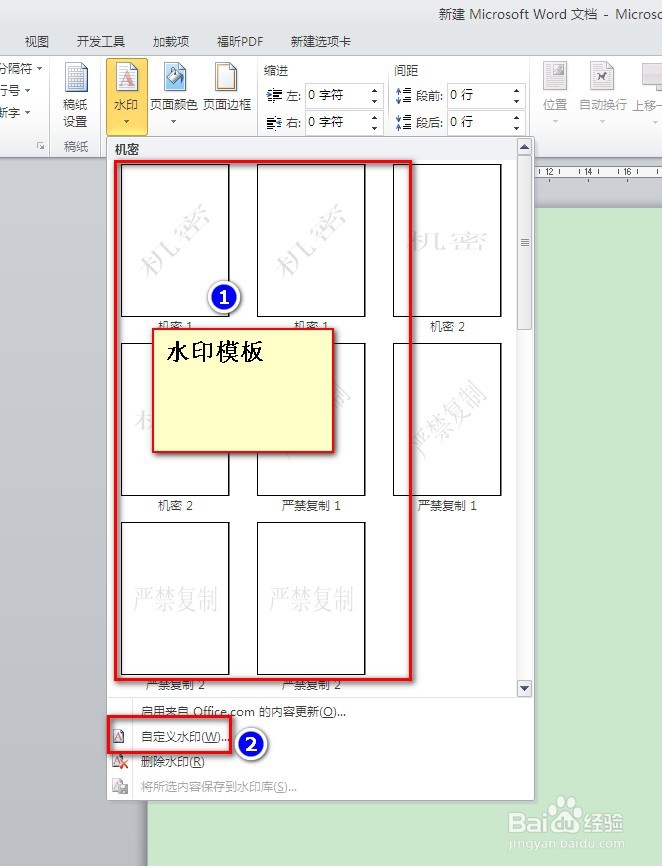Click the gallery scroll-down arrow
Image resolution: width=662 pixels, height=866 pixels.
tap(525, 688)
